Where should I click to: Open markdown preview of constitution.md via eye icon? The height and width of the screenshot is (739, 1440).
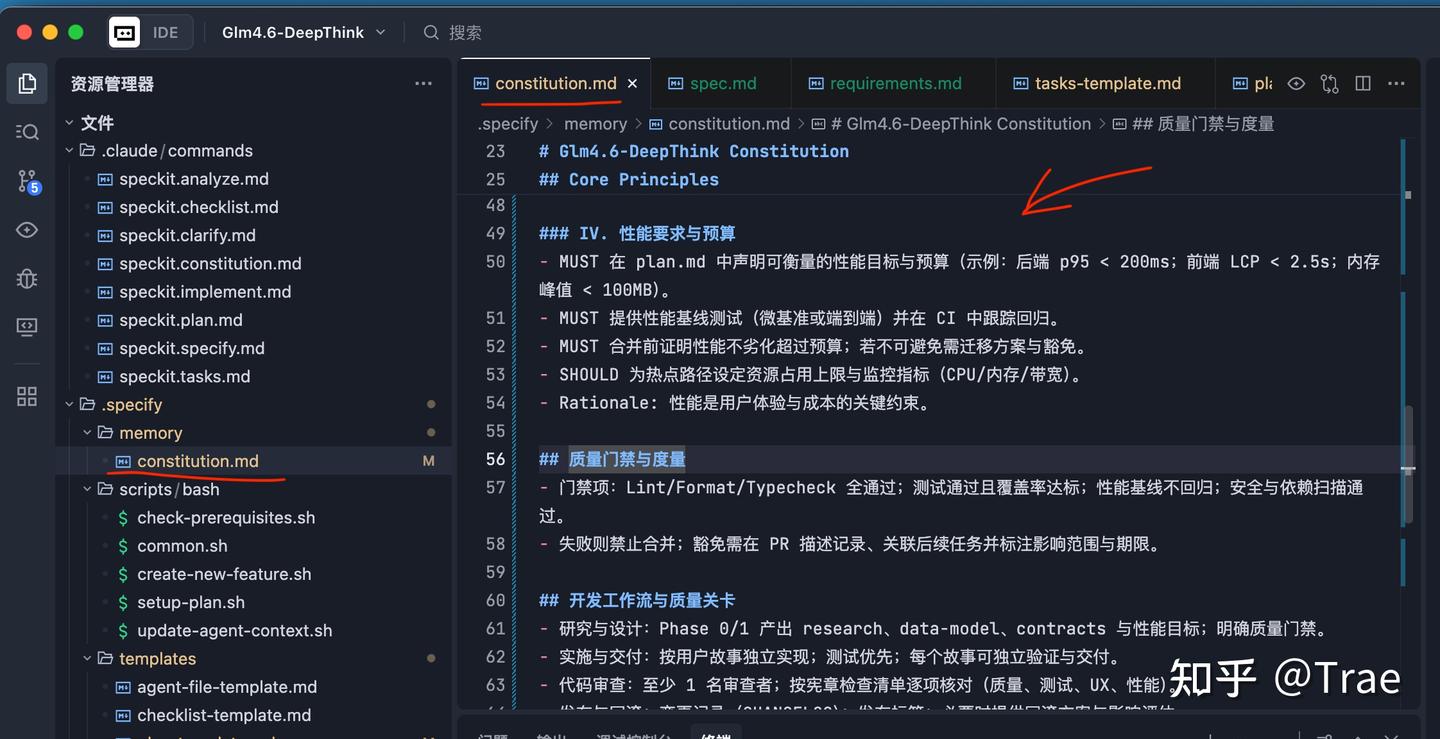[x=1296, y=83]
